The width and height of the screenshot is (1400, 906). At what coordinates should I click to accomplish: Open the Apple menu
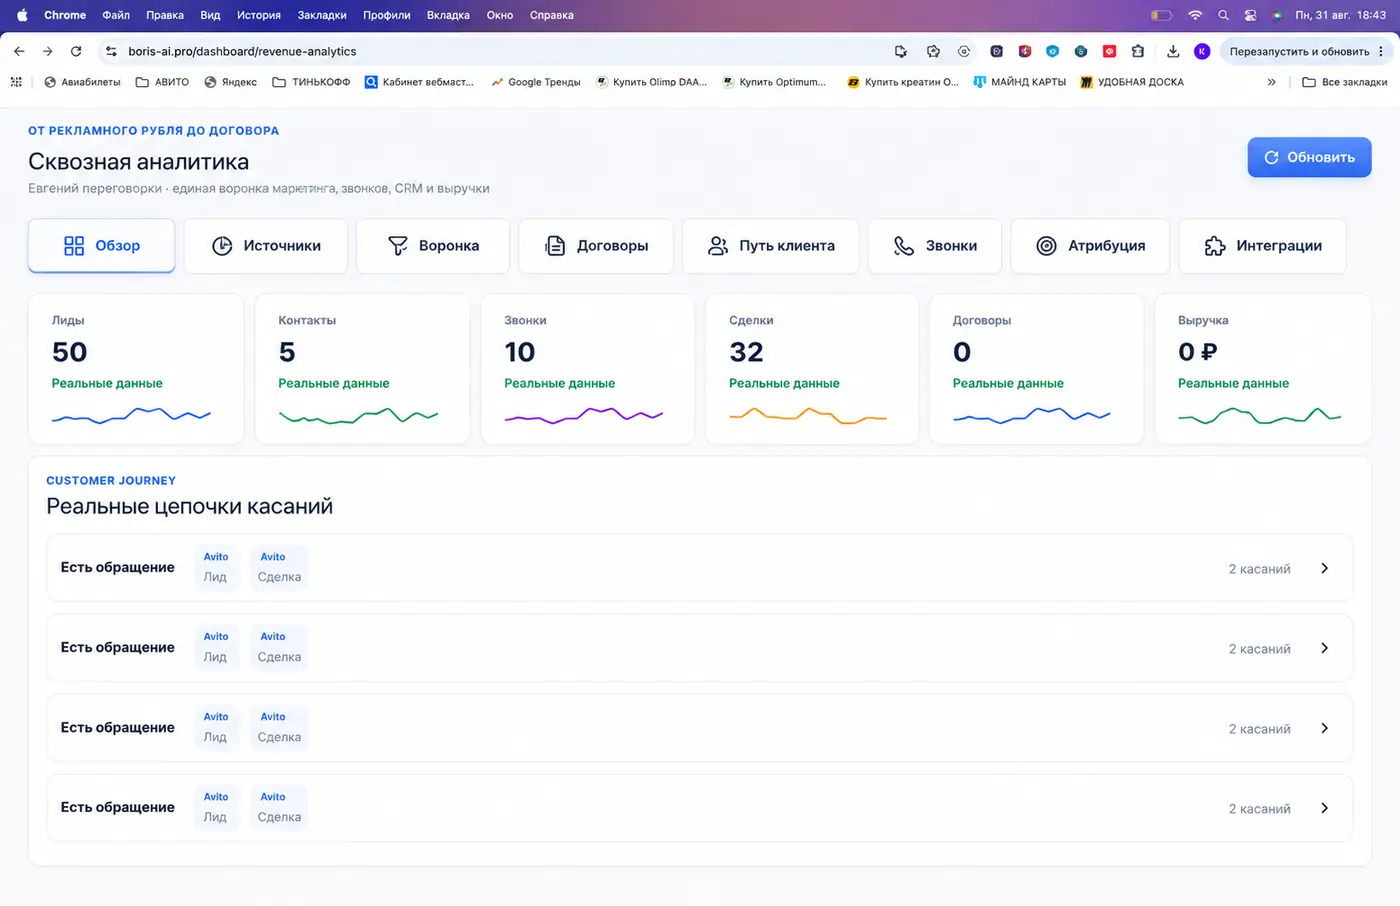[x=22, y=15]
